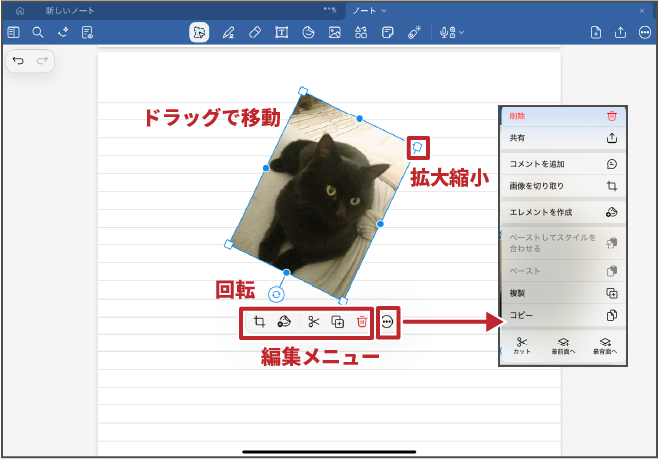Select the highlighted lasso selection tool
This screenshot has height=459, width=659.
tap(199, 32)
